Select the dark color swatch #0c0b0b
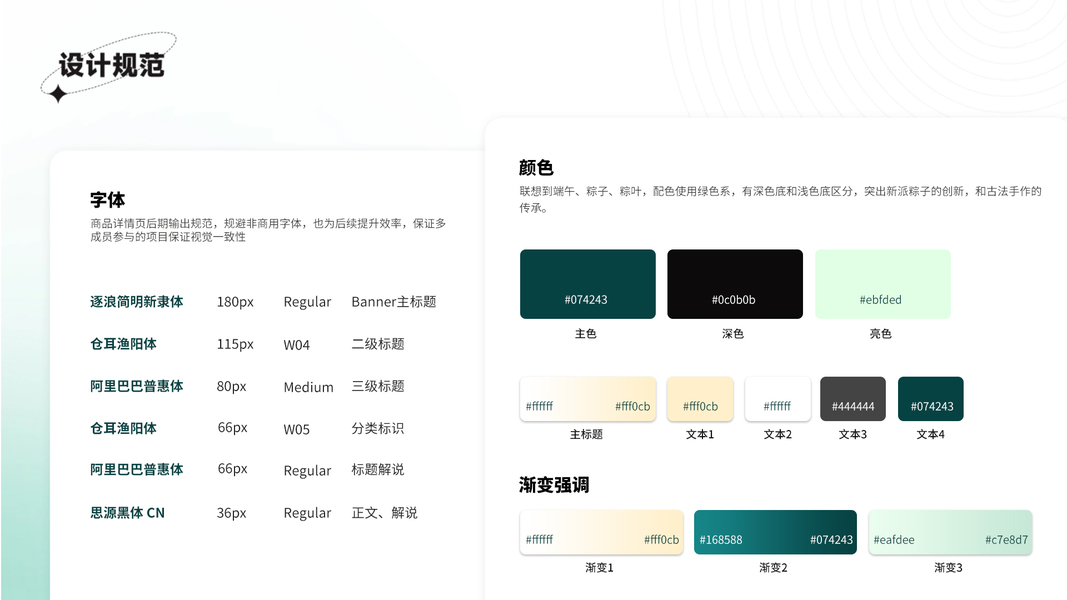This screenshot has width=1067, height=600. coord(734,284)
